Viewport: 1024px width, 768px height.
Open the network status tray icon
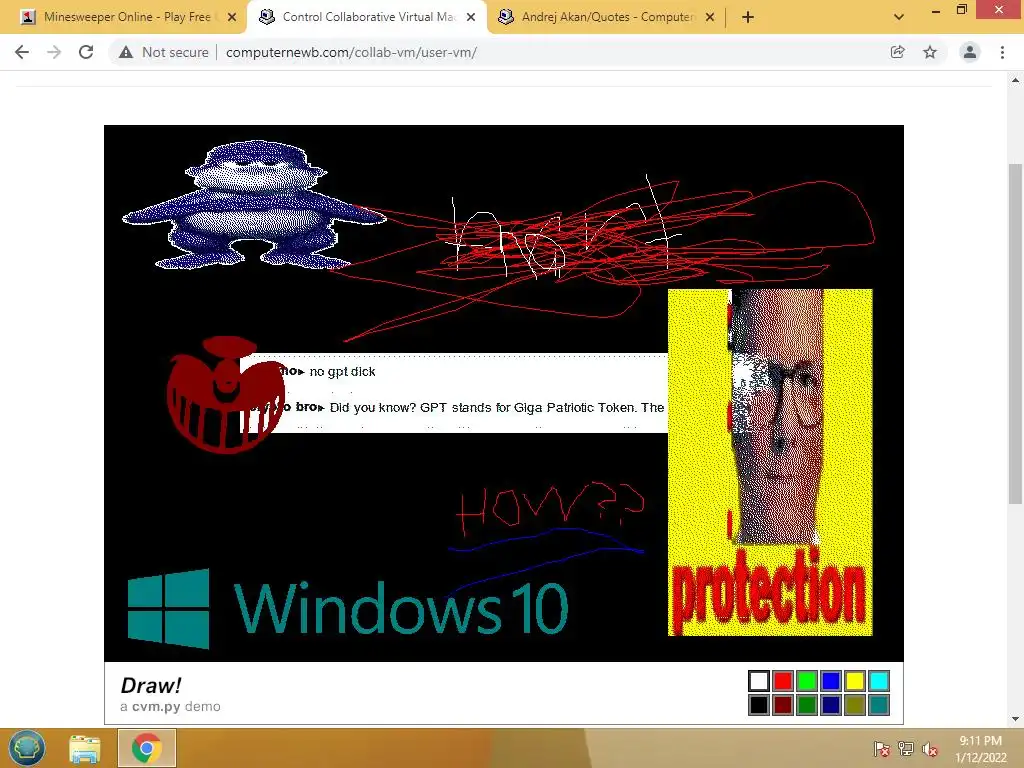click(x=906, y=749)
